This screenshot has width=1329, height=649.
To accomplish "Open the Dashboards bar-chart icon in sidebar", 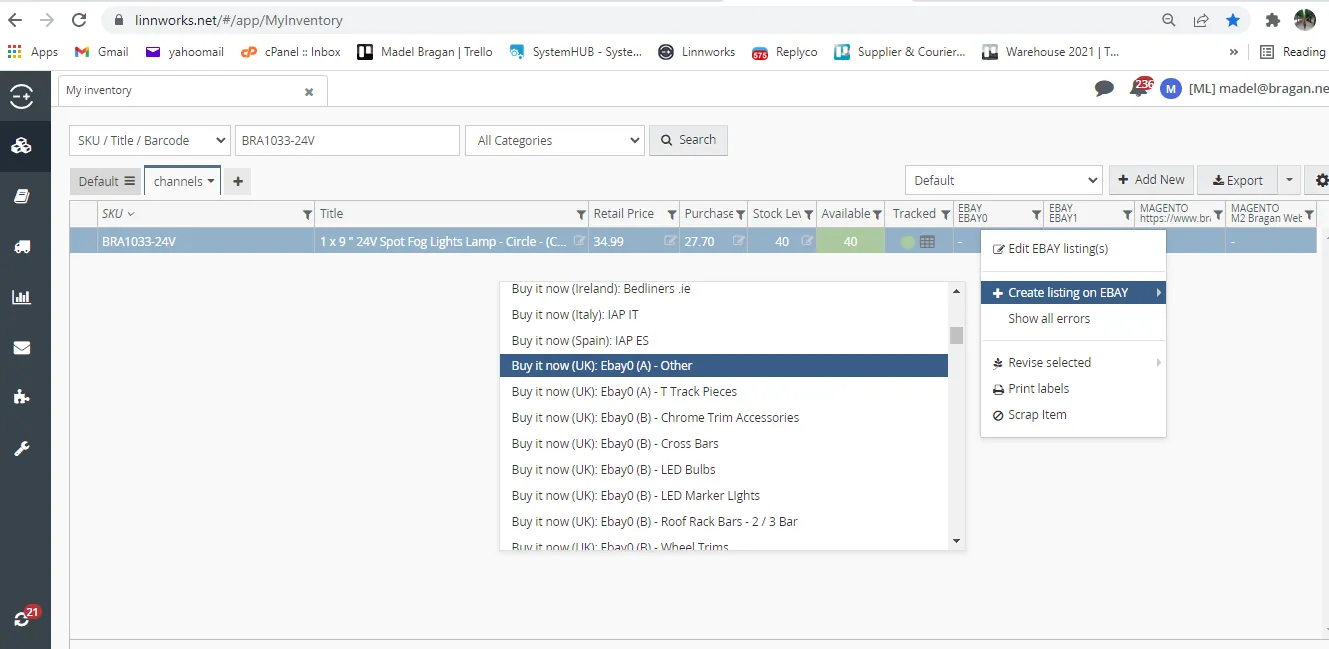I will tap(21, 297).
